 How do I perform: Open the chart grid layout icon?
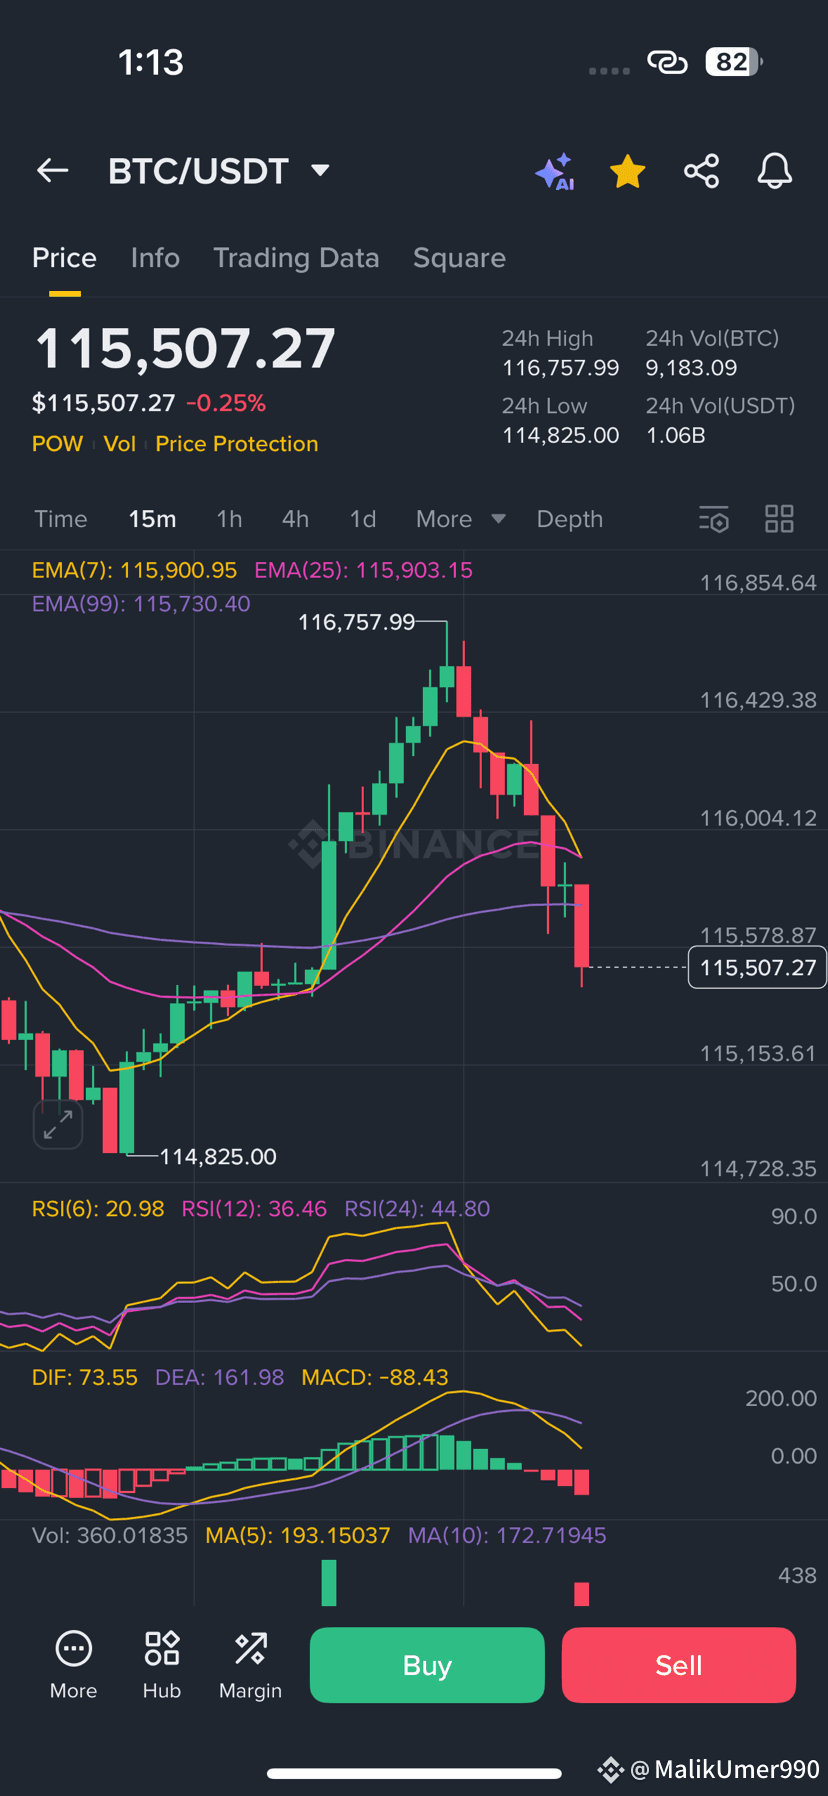[x=779, y=519]
